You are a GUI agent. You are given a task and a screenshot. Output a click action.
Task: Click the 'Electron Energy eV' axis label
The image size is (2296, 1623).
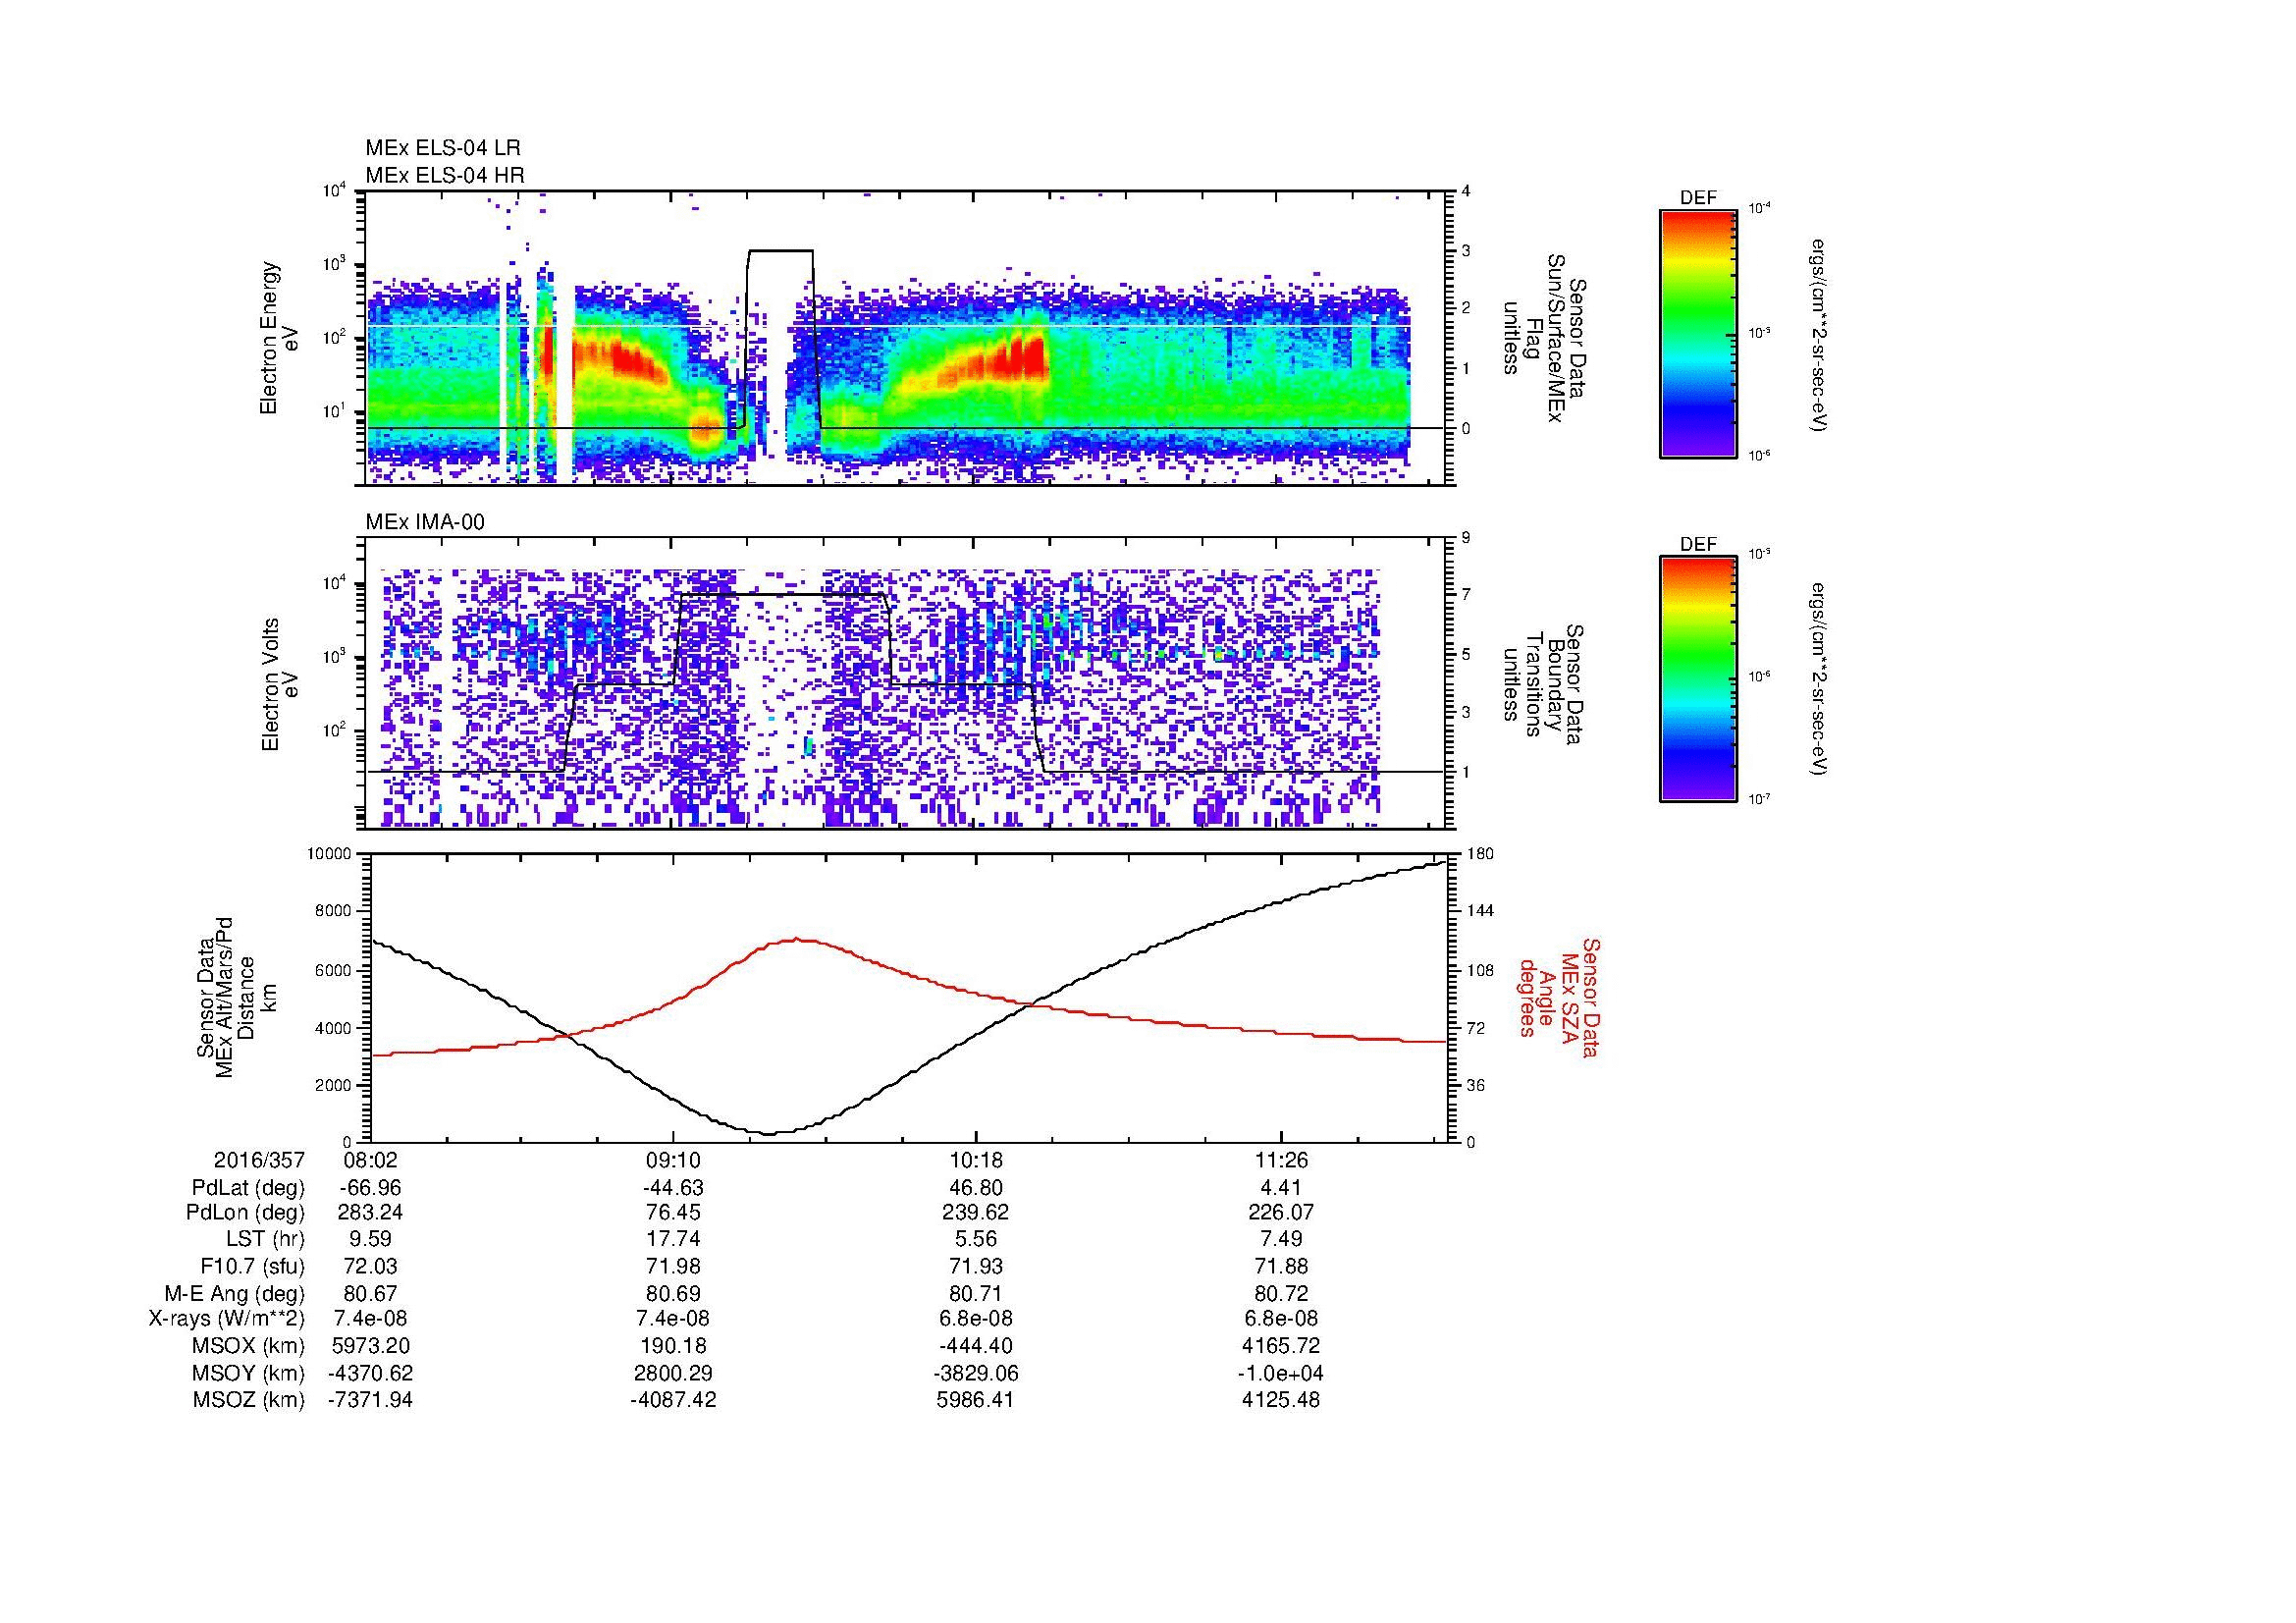click(279, 338)
